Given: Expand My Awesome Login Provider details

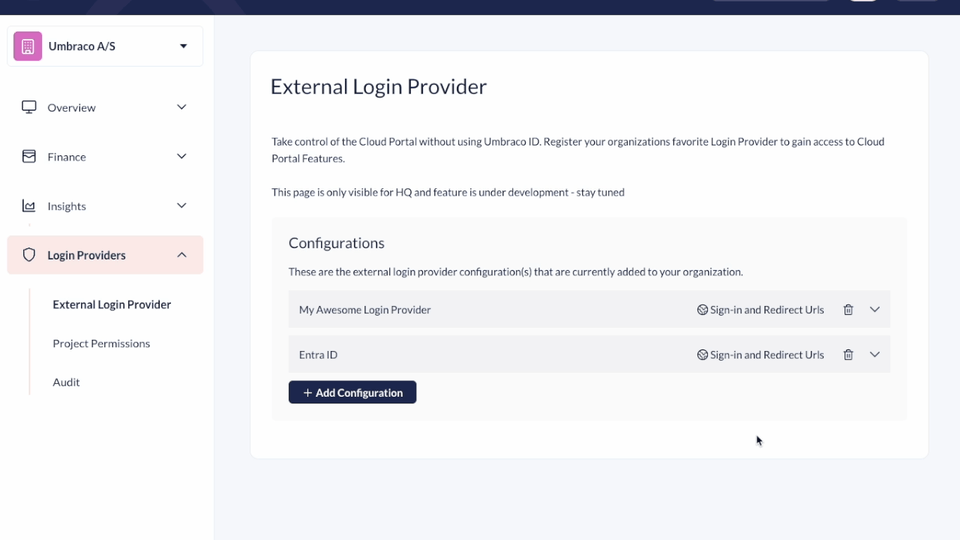Looking at the screenshot, I should (875, 310).
